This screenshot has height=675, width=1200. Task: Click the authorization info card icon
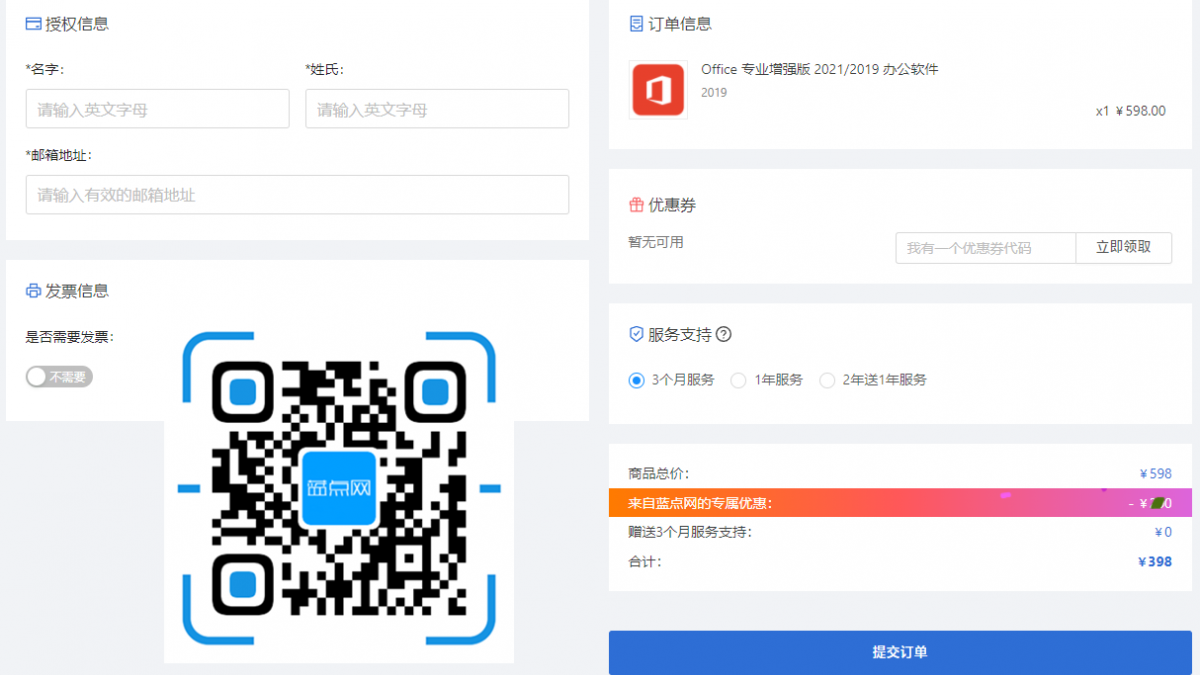(x=33, y=24)
